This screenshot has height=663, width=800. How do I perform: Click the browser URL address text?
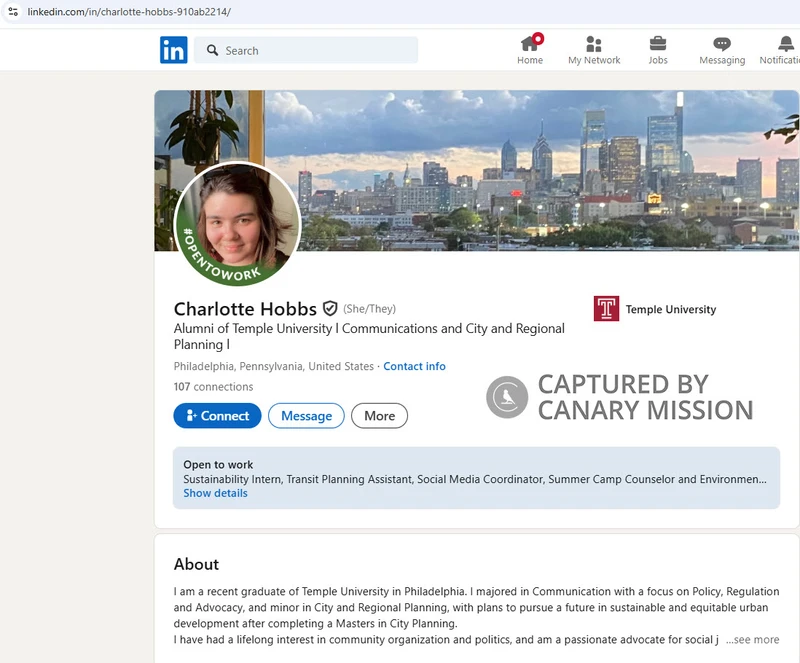point(129,11)
